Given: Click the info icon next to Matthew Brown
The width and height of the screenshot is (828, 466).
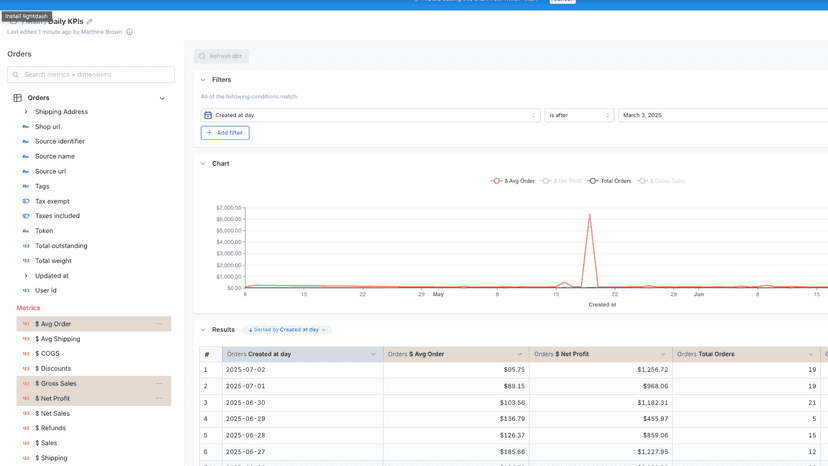Looking at the screenshot, I should pyautogui.click(x=129, y=32).
